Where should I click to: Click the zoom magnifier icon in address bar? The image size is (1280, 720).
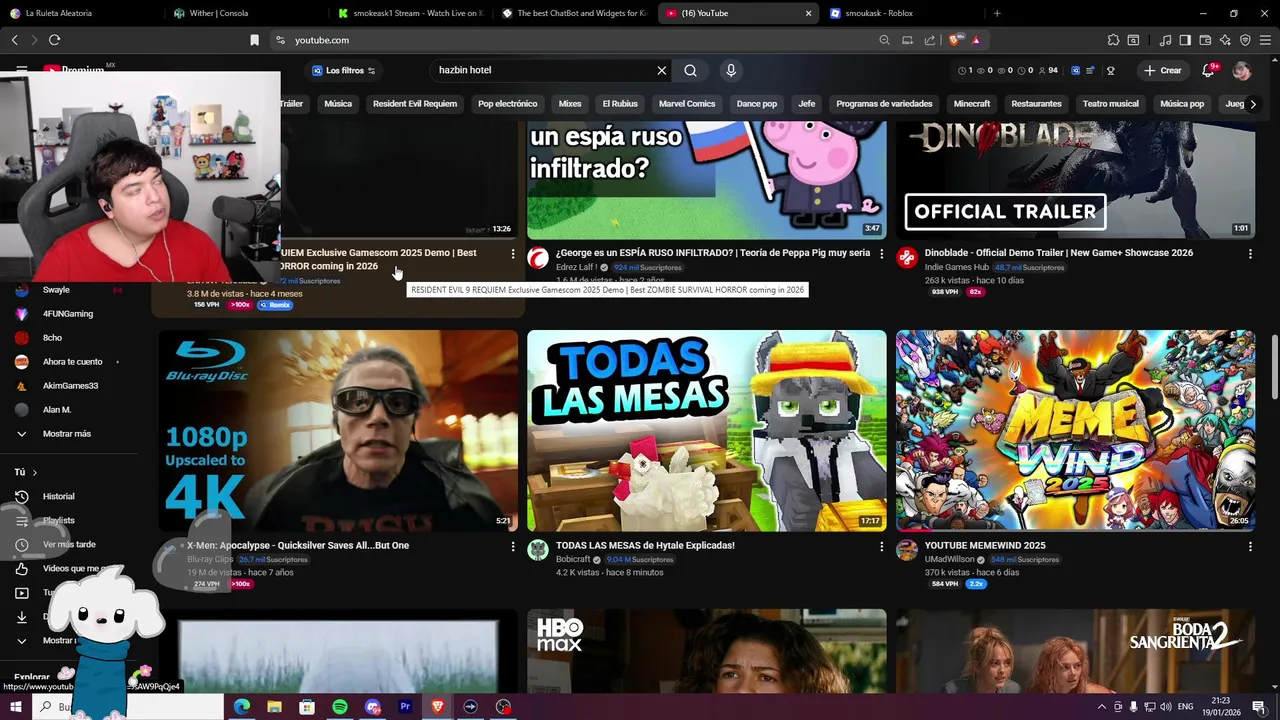coord(884,40)
